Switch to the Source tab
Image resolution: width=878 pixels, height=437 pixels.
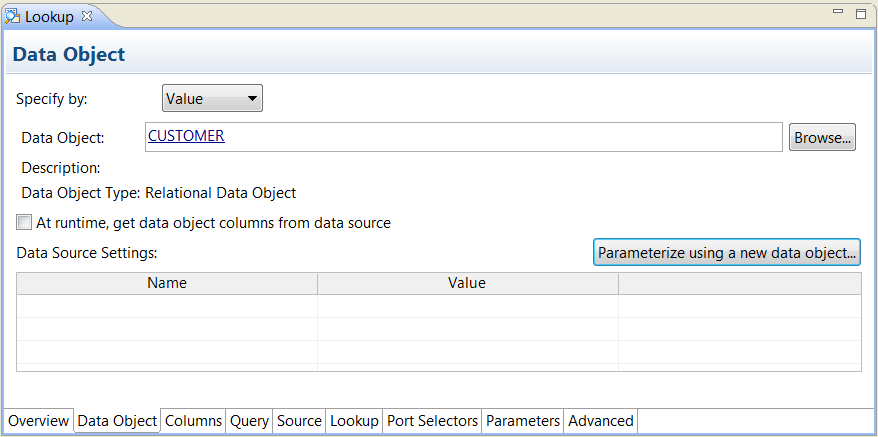click(x=300, y=421)
